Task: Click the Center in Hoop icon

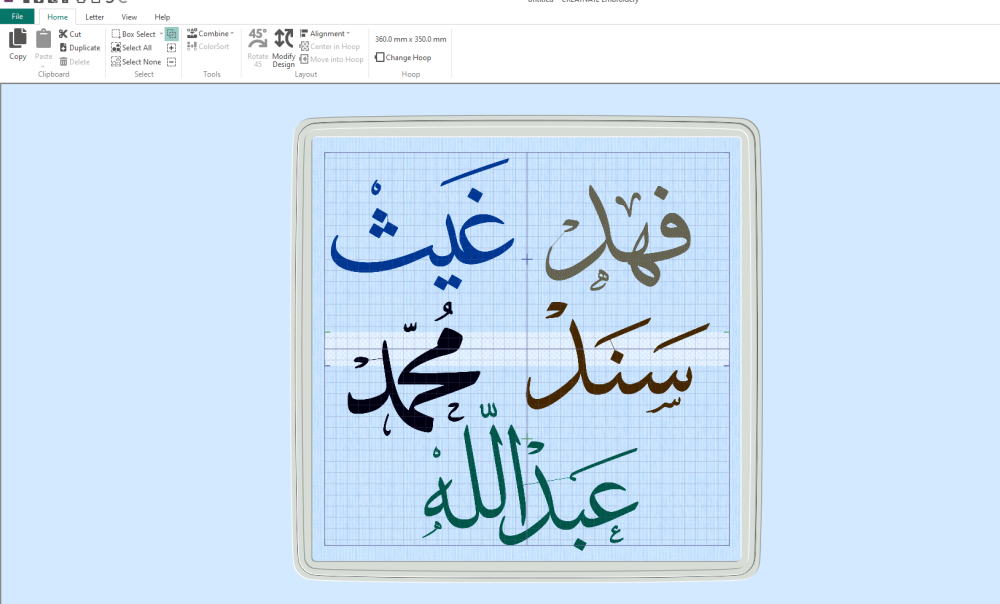Action: (x=304, y=47)
